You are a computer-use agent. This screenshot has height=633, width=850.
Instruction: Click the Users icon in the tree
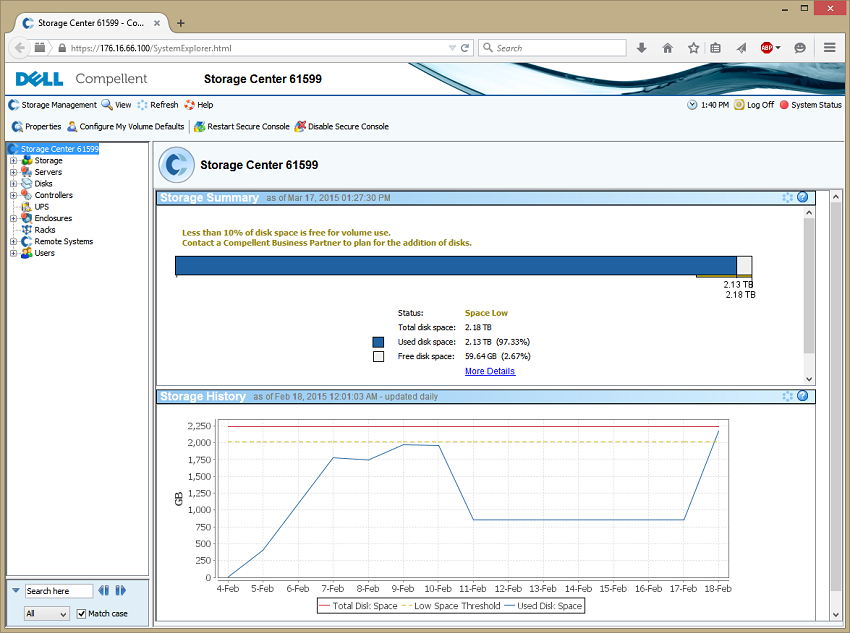27,253
